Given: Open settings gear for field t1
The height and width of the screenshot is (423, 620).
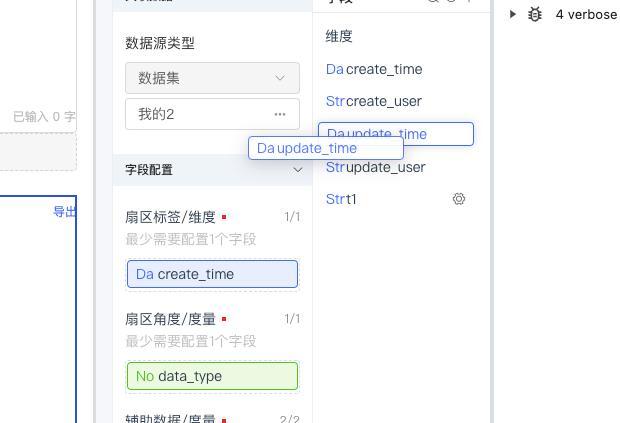Looking at the screenshot, I should click(459, 199).
